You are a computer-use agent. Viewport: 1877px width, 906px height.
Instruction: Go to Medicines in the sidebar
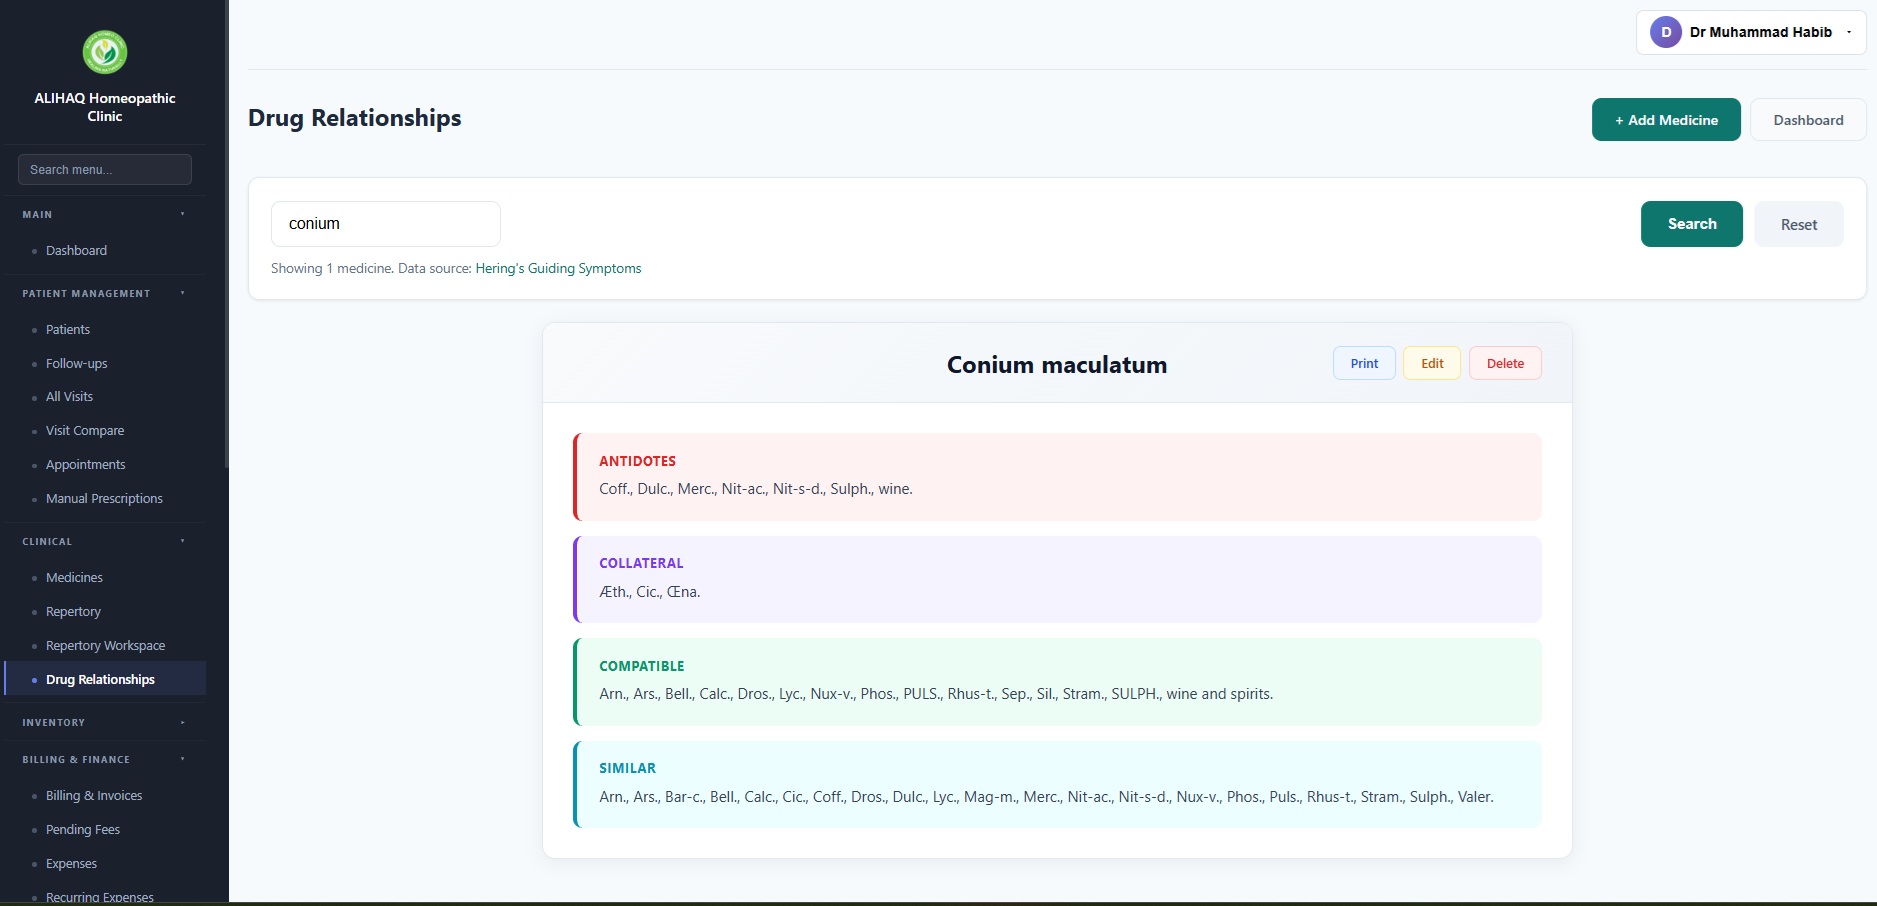click(x=105, y=577)
